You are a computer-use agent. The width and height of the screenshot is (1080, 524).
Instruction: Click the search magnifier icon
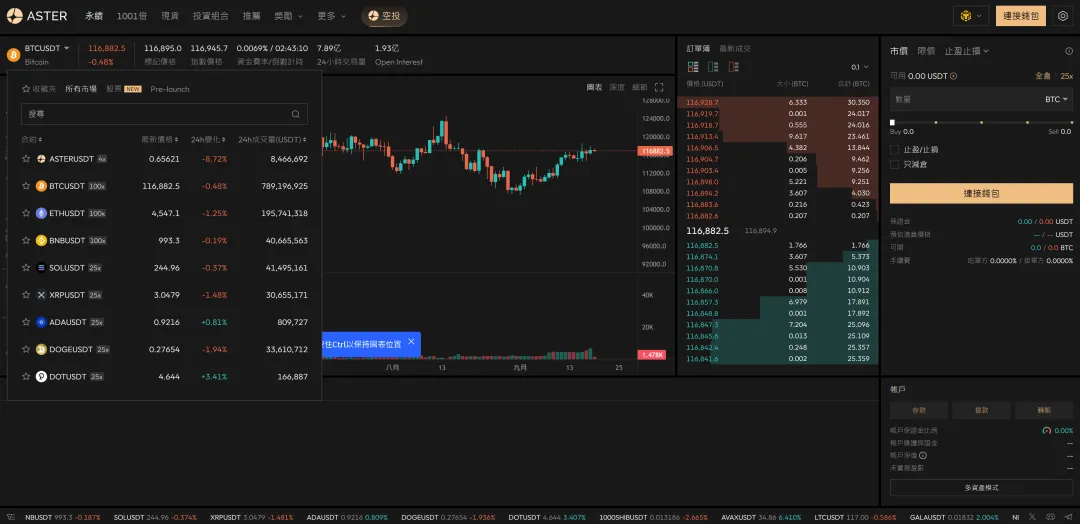(x=295, y=114)
